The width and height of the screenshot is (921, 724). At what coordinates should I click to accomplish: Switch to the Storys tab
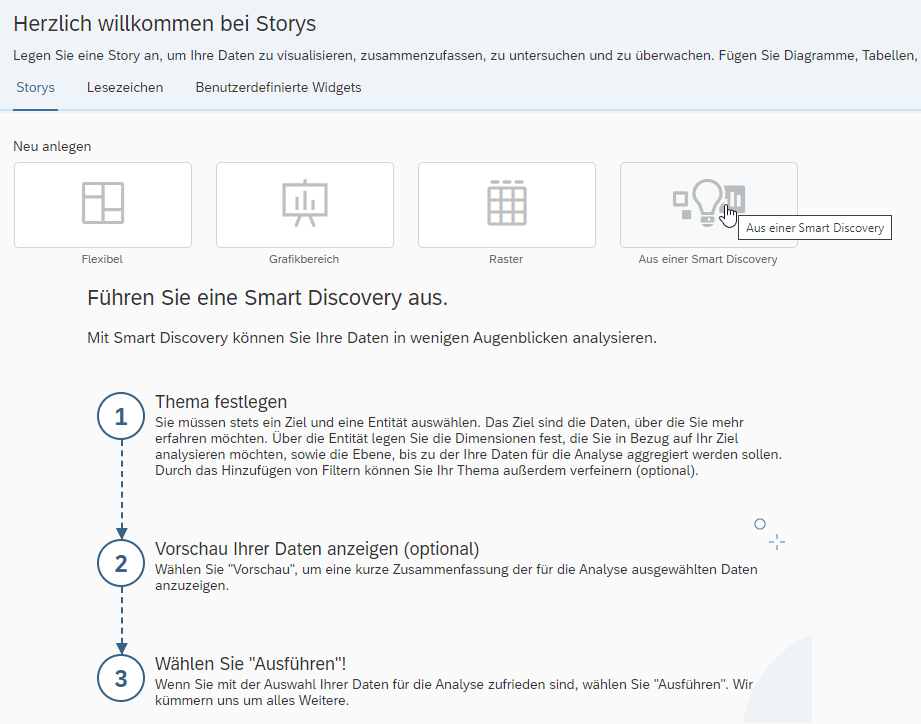[x=35, y=87]
